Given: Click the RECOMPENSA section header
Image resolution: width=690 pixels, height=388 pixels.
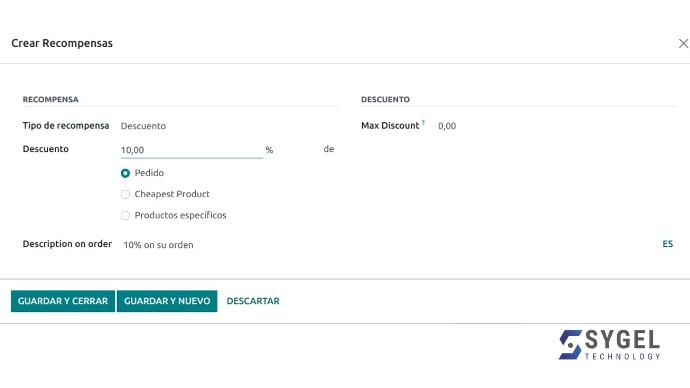Looking at the screenshot, I should click(51, 99).
